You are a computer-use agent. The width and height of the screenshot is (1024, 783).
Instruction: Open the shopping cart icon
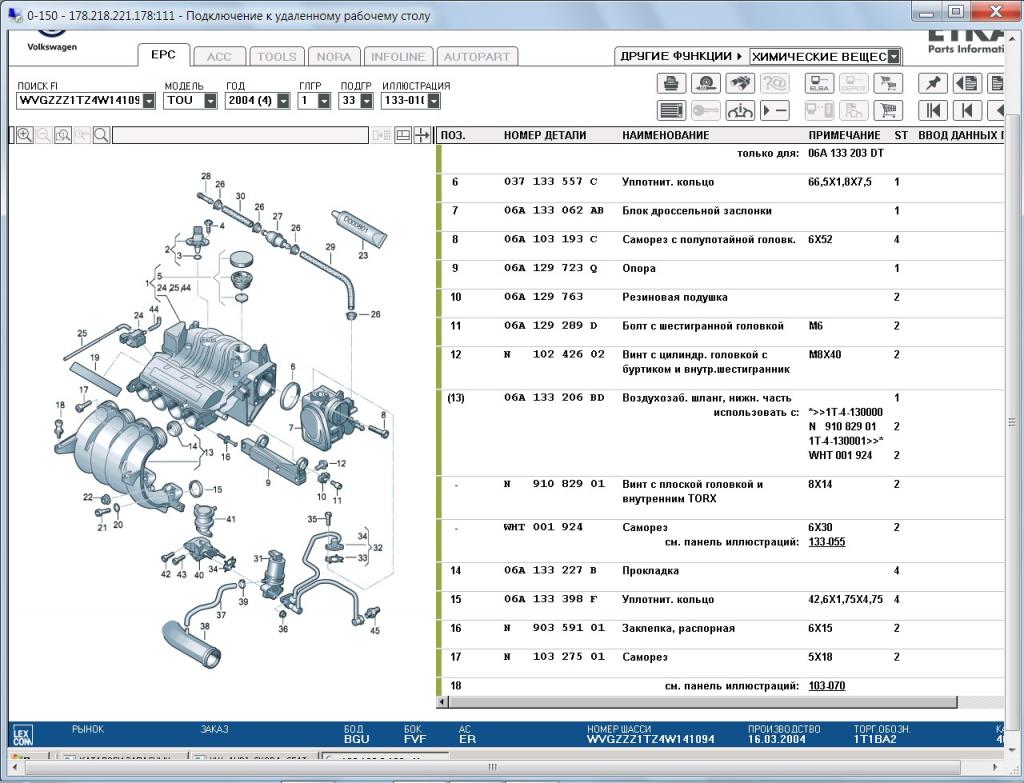[888, 110]
